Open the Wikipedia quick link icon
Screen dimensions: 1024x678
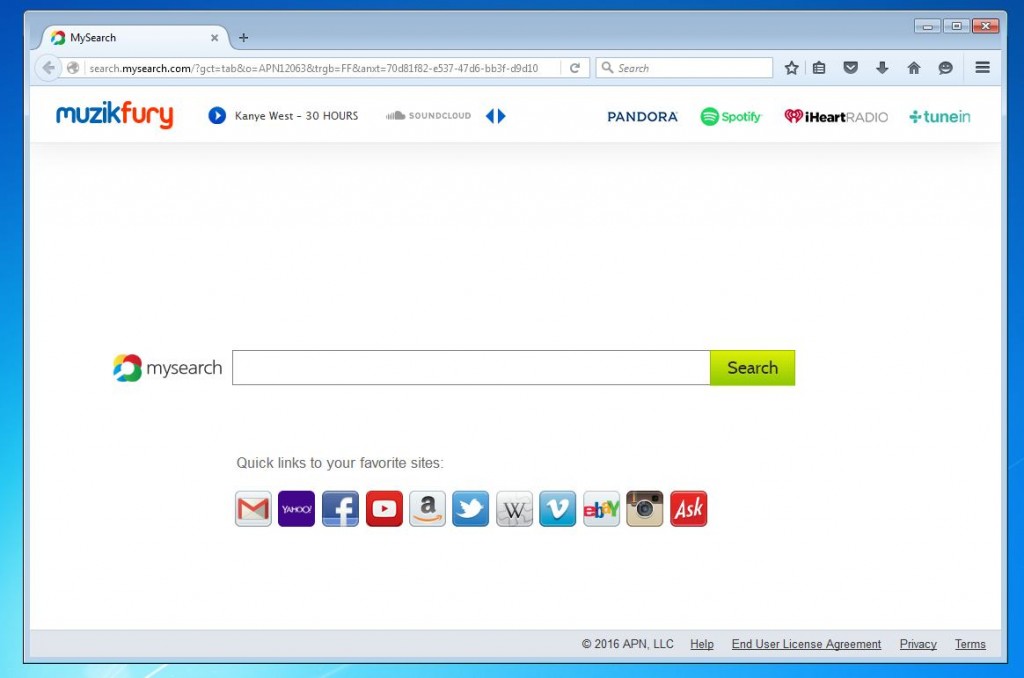(514, 508)
